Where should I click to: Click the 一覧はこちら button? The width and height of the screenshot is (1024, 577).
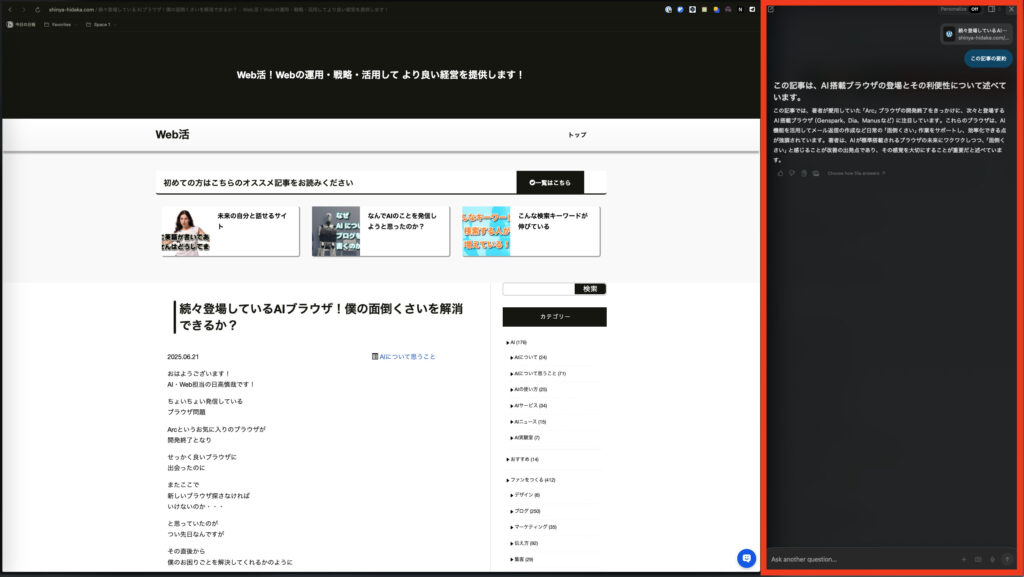pos(550,183)
